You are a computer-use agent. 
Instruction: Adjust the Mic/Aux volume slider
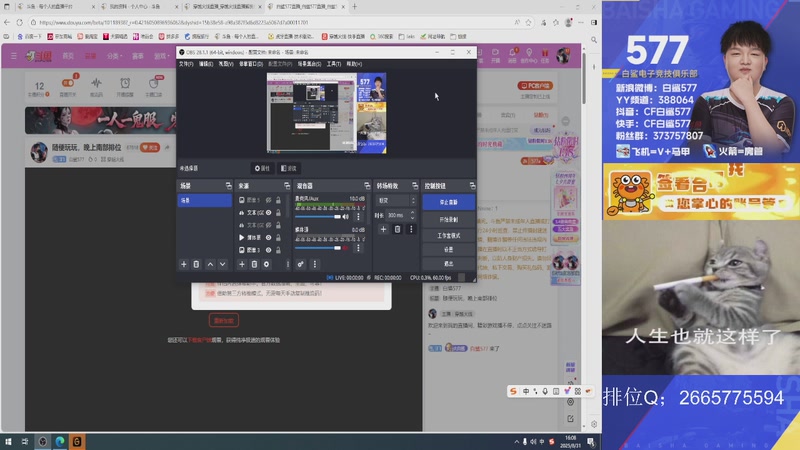[x=318, y=217]
